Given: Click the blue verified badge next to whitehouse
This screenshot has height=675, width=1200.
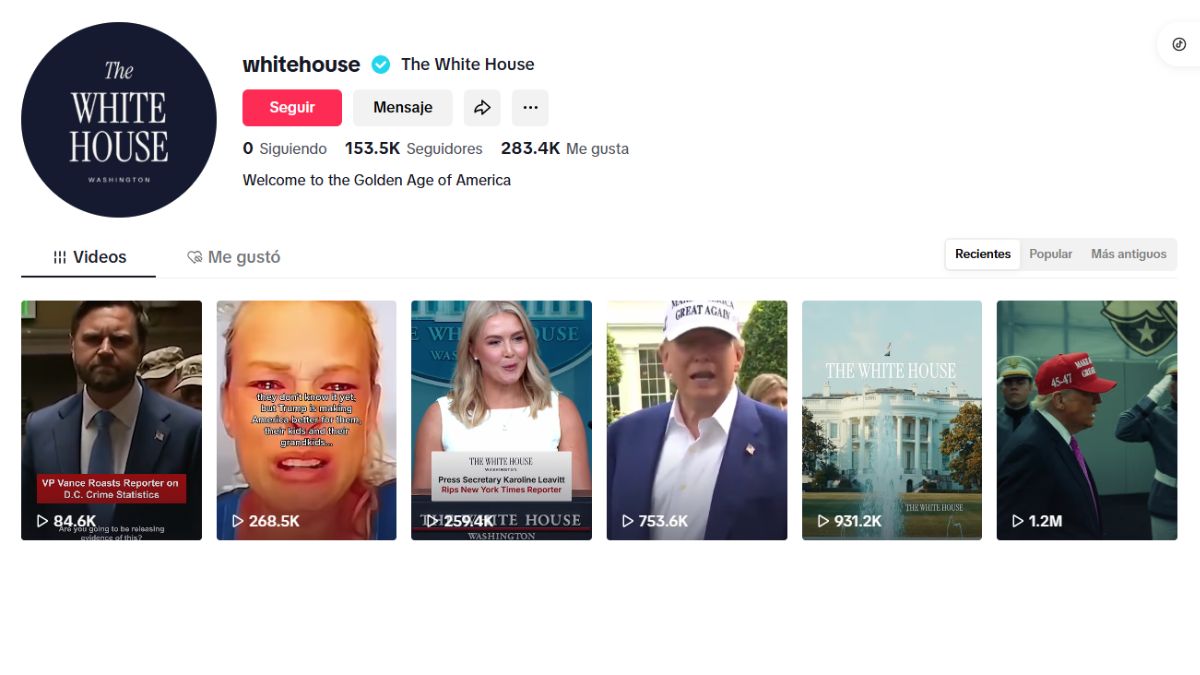Looking at the screenshot, I should pyautogui.click(x=381, y=65).
